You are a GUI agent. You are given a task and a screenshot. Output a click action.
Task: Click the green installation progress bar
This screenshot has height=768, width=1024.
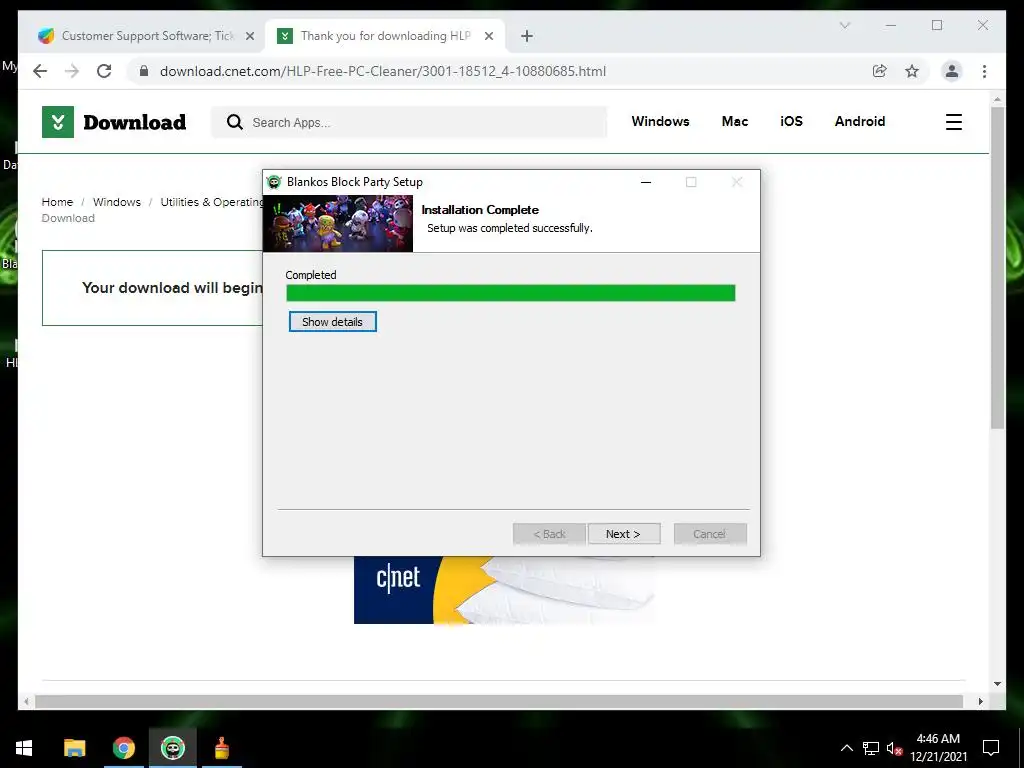[x=511, y=293]
